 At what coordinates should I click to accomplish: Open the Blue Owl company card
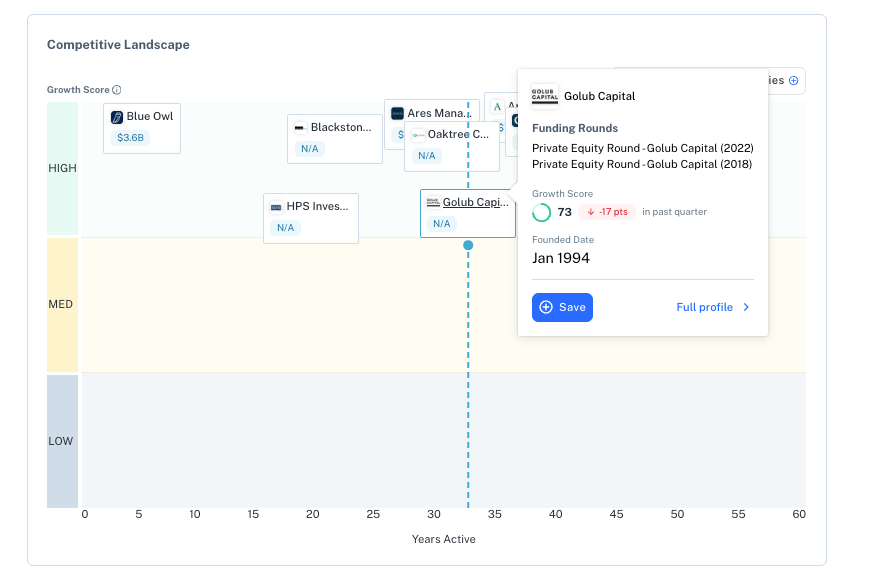[142, 128]
